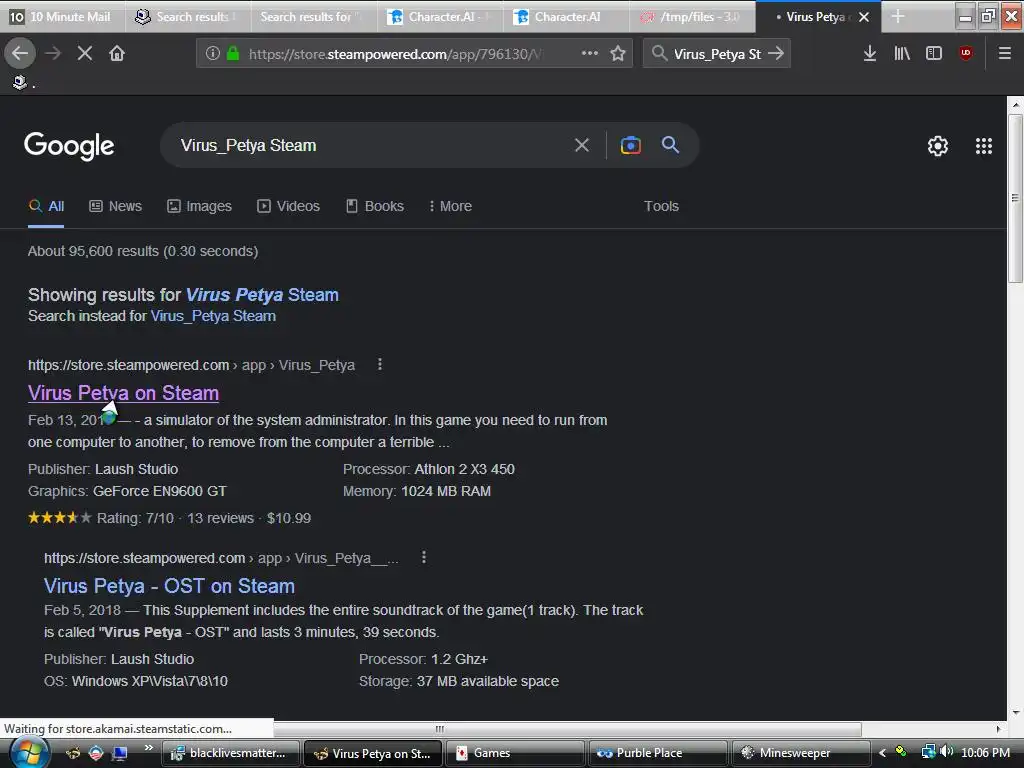
Task: Open the downloads panel
Action: pos(869,54)
